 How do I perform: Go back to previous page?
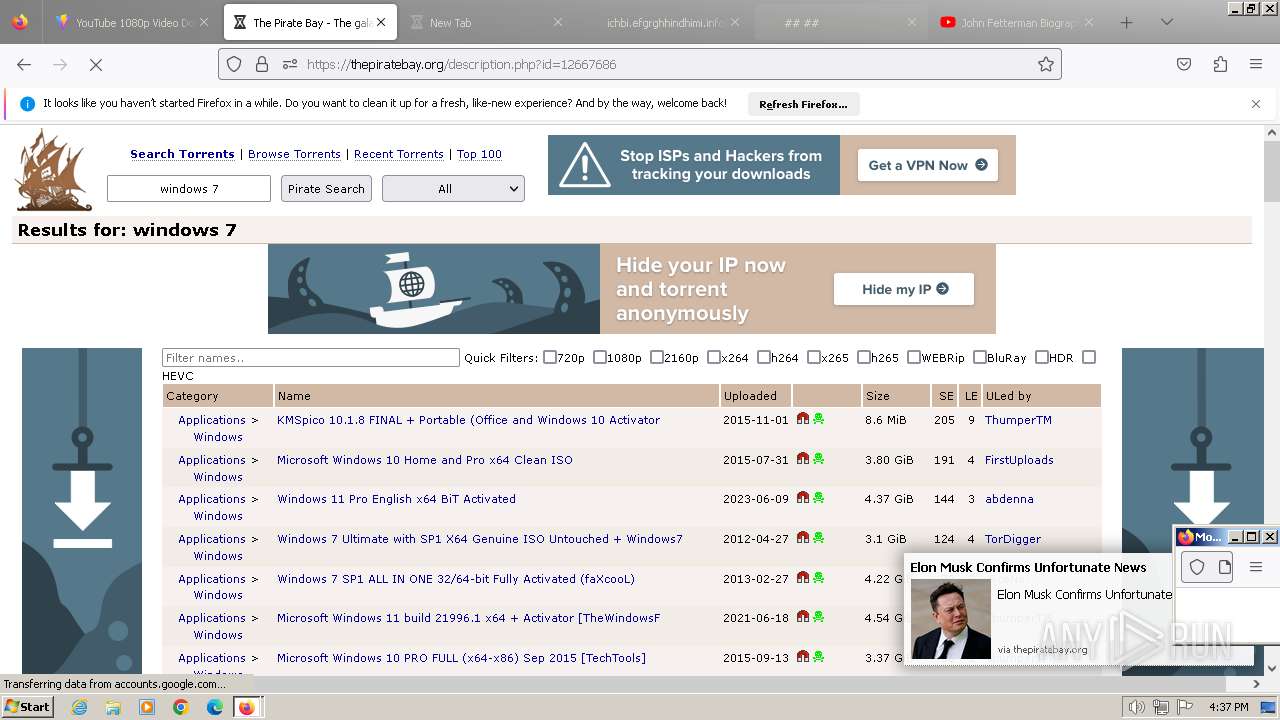point(24,64)
